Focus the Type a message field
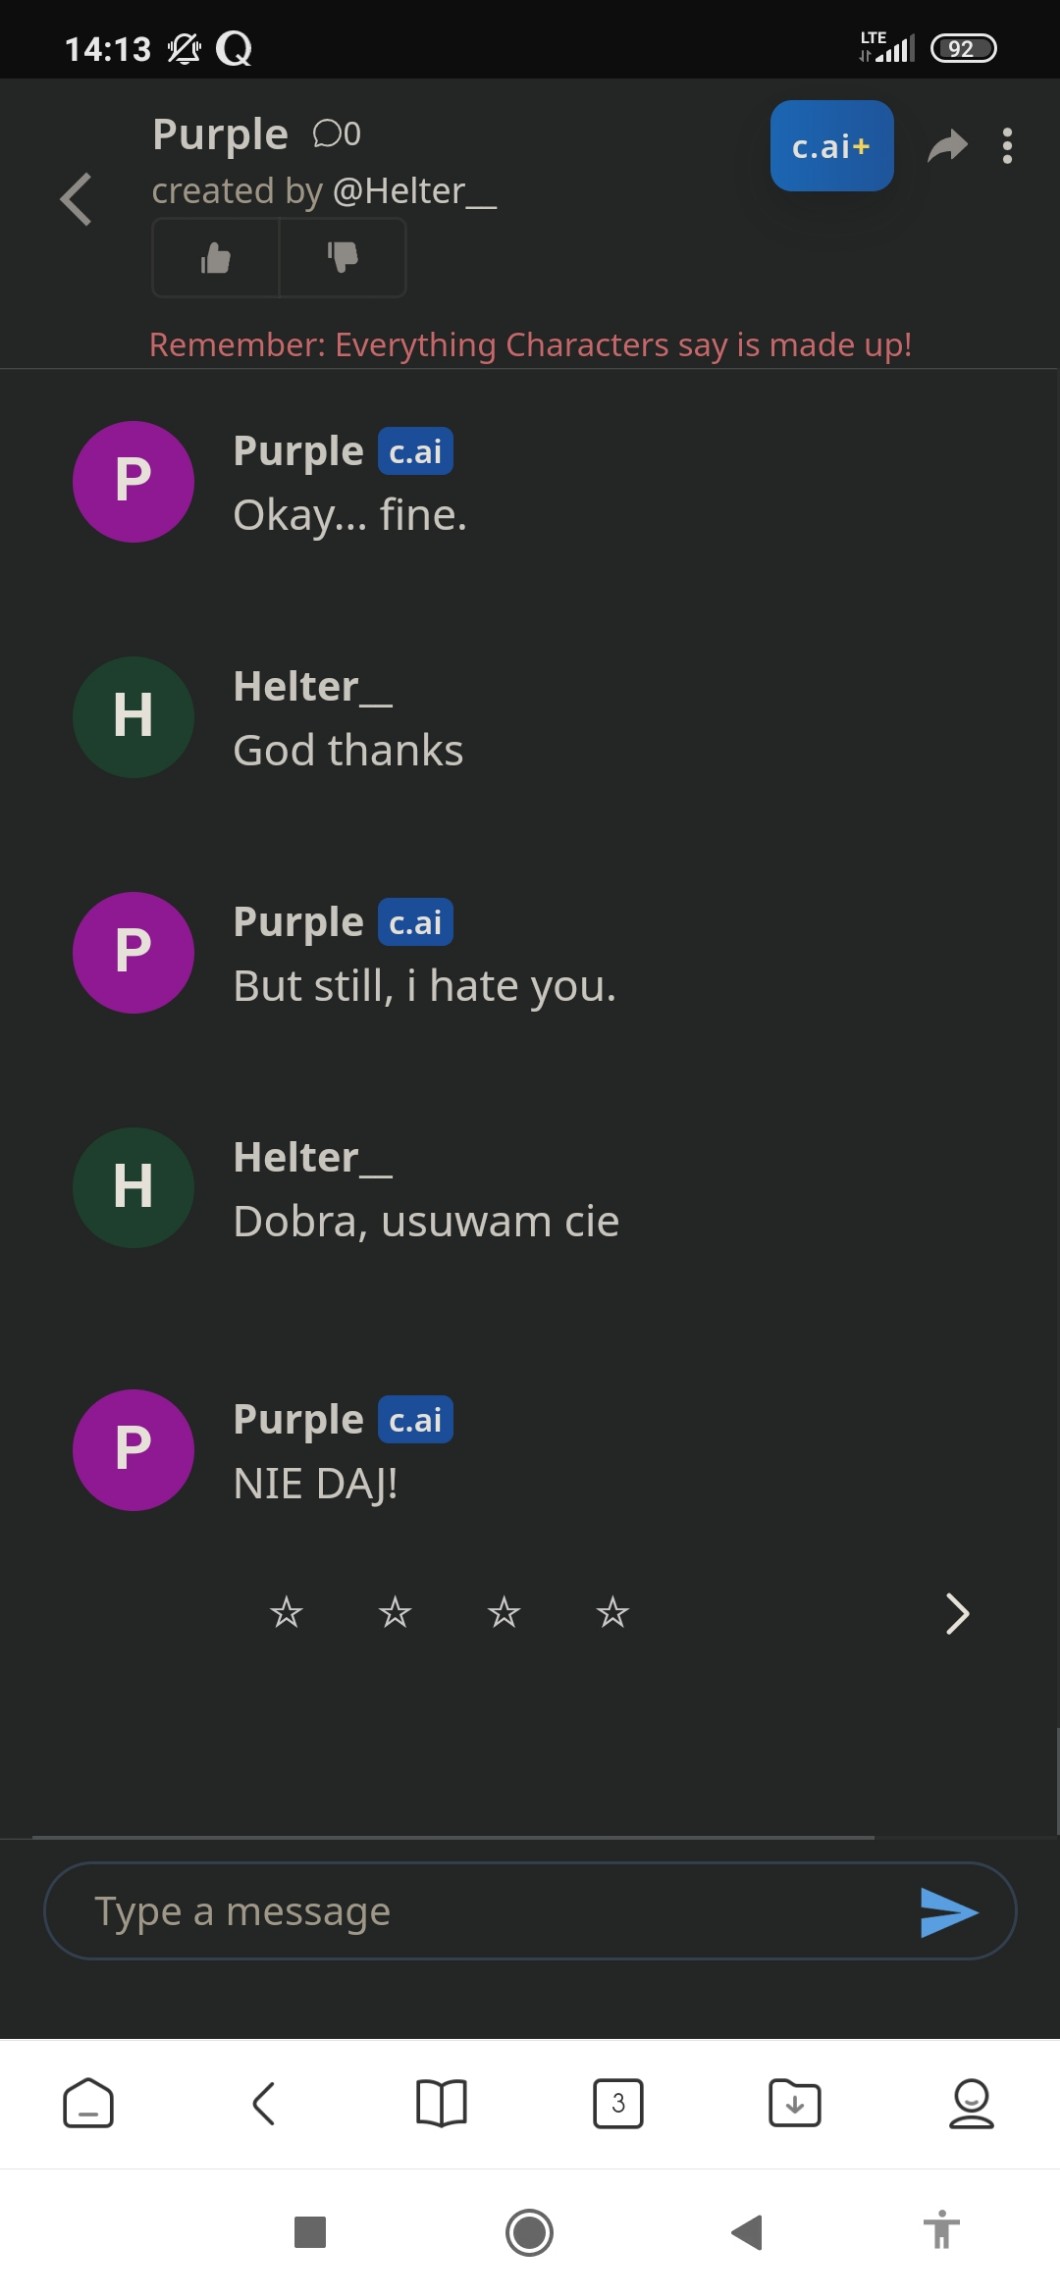Screen dimensions: 1060x2296 (x=480, y=1911)
